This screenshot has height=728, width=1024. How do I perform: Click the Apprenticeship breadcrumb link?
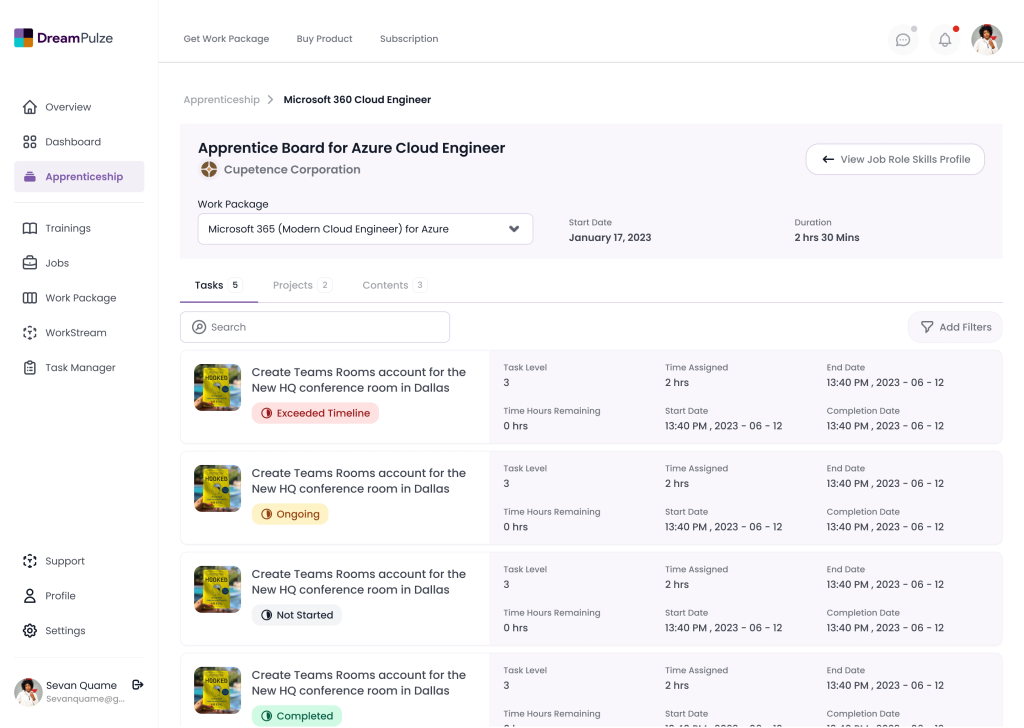click(221, 100)
